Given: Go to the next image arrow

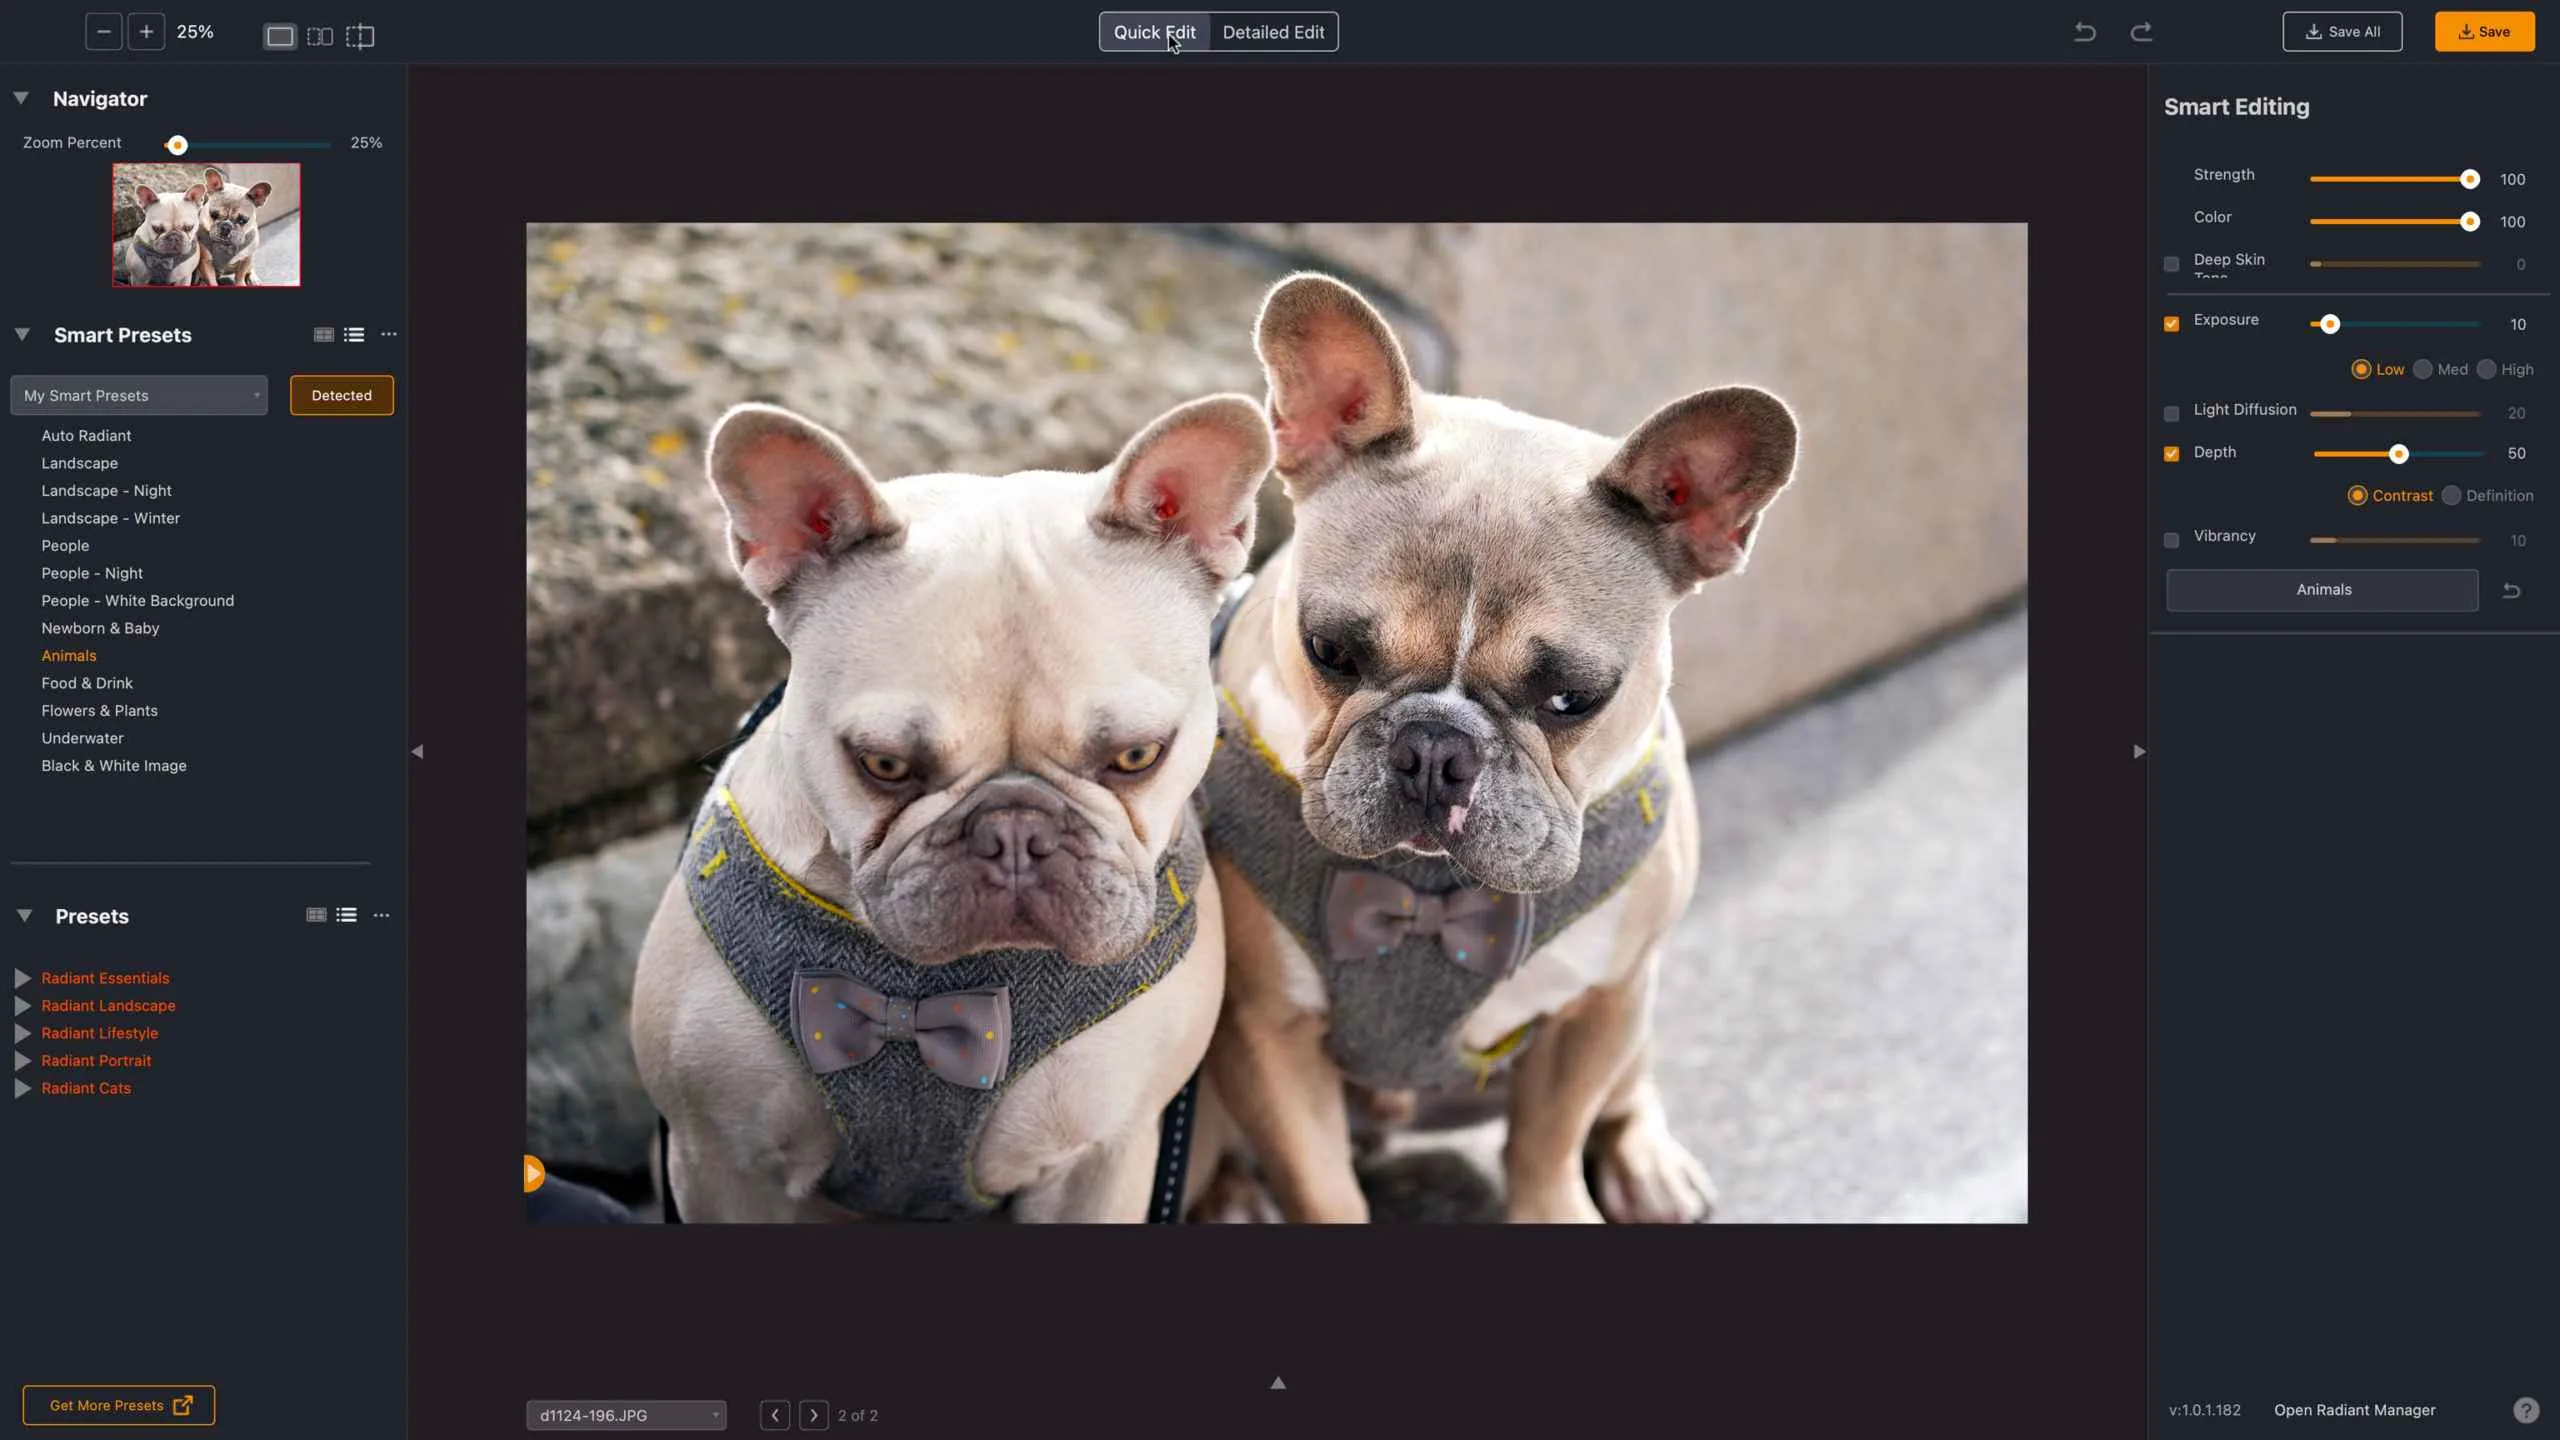Looking at the screenshot, I should point(814,1415).
